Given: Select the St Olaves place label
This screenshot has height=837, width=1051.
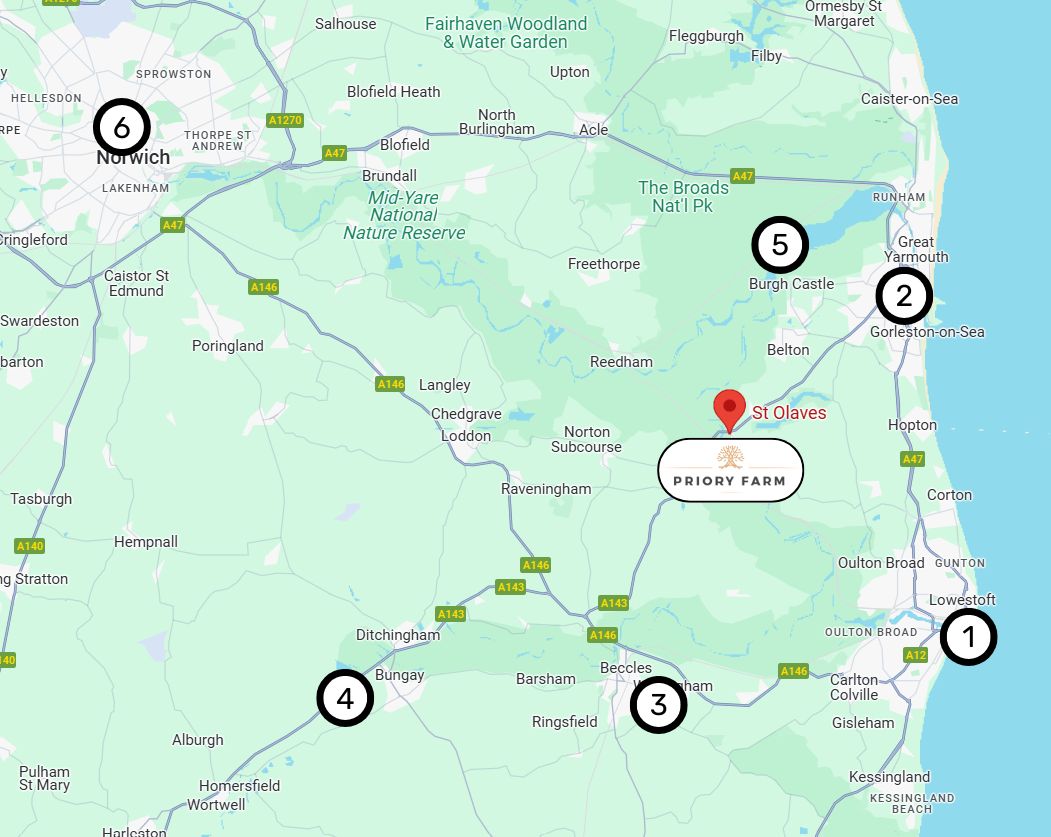Looking at the screenshot, I should point(789,412).
